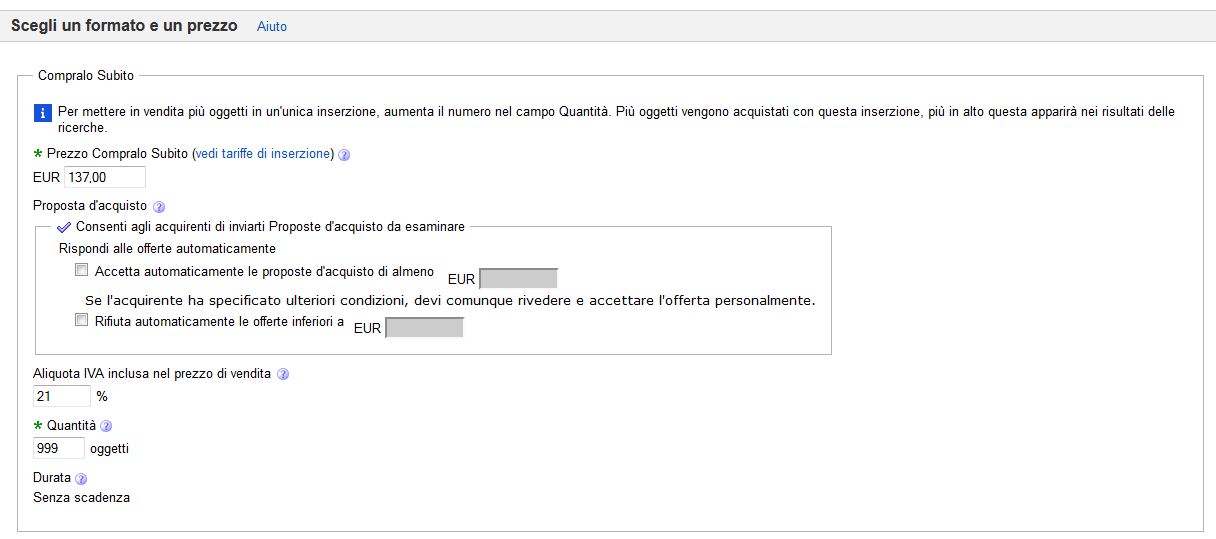This screenshot has width=1216, height=539.
Task: Click help icon beside Prezzo Compralo Subito
Action: 344,155
